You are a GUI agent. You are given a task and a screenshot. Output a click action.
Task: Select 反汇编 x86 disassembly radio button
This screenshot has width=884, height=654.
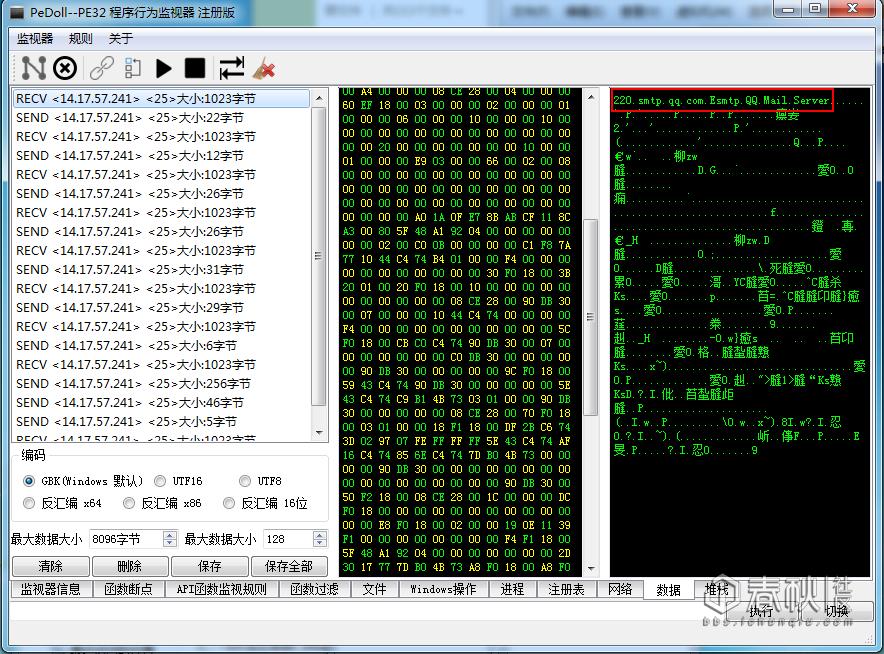click(129, 503)
